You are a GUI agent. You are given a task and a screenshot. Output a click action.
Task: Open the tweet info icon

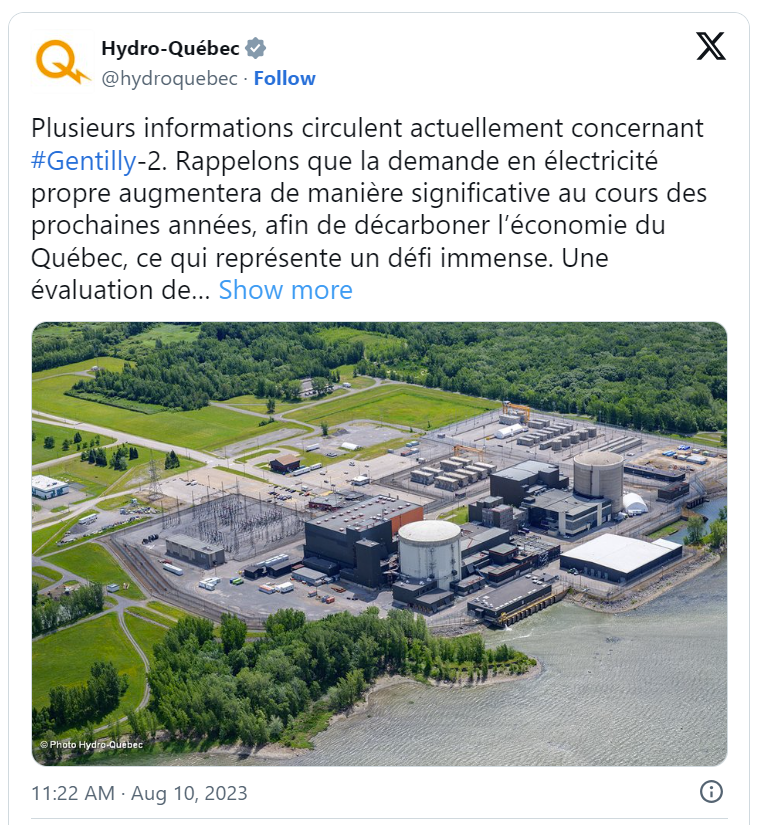711,792
